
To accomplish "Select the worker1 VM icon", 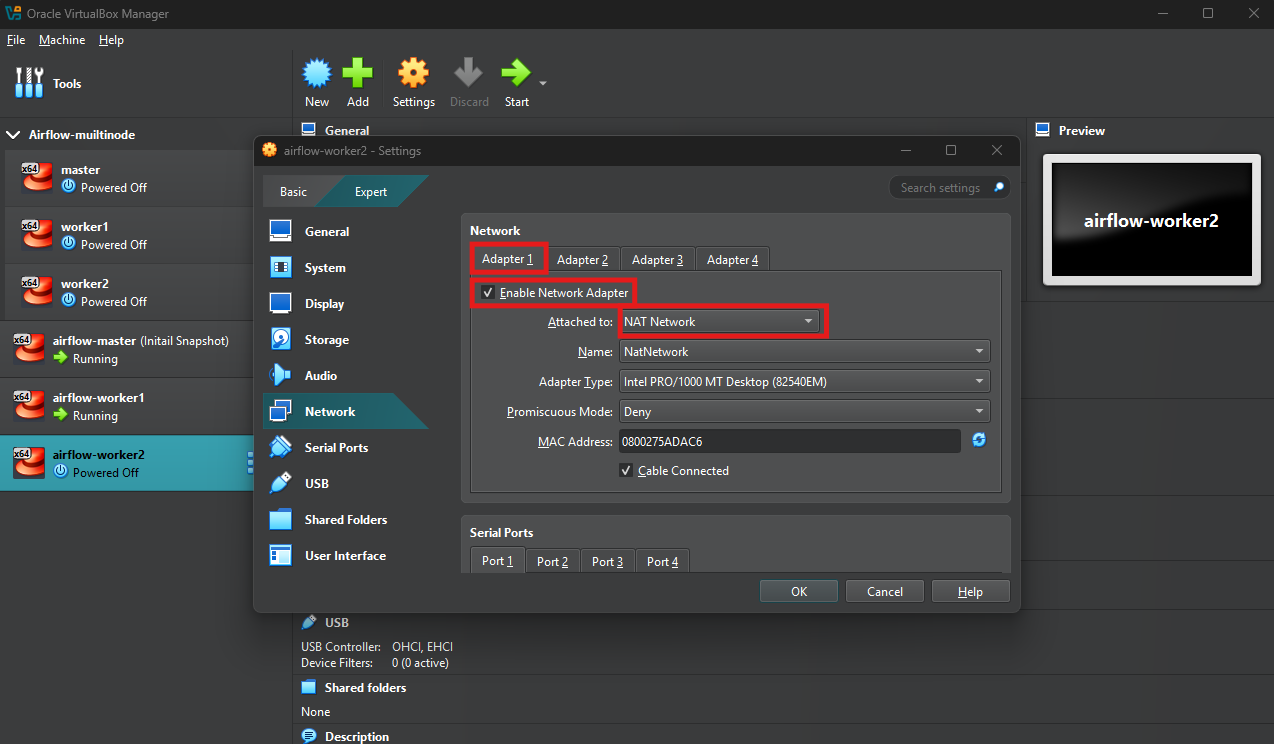I will [37, 235].
